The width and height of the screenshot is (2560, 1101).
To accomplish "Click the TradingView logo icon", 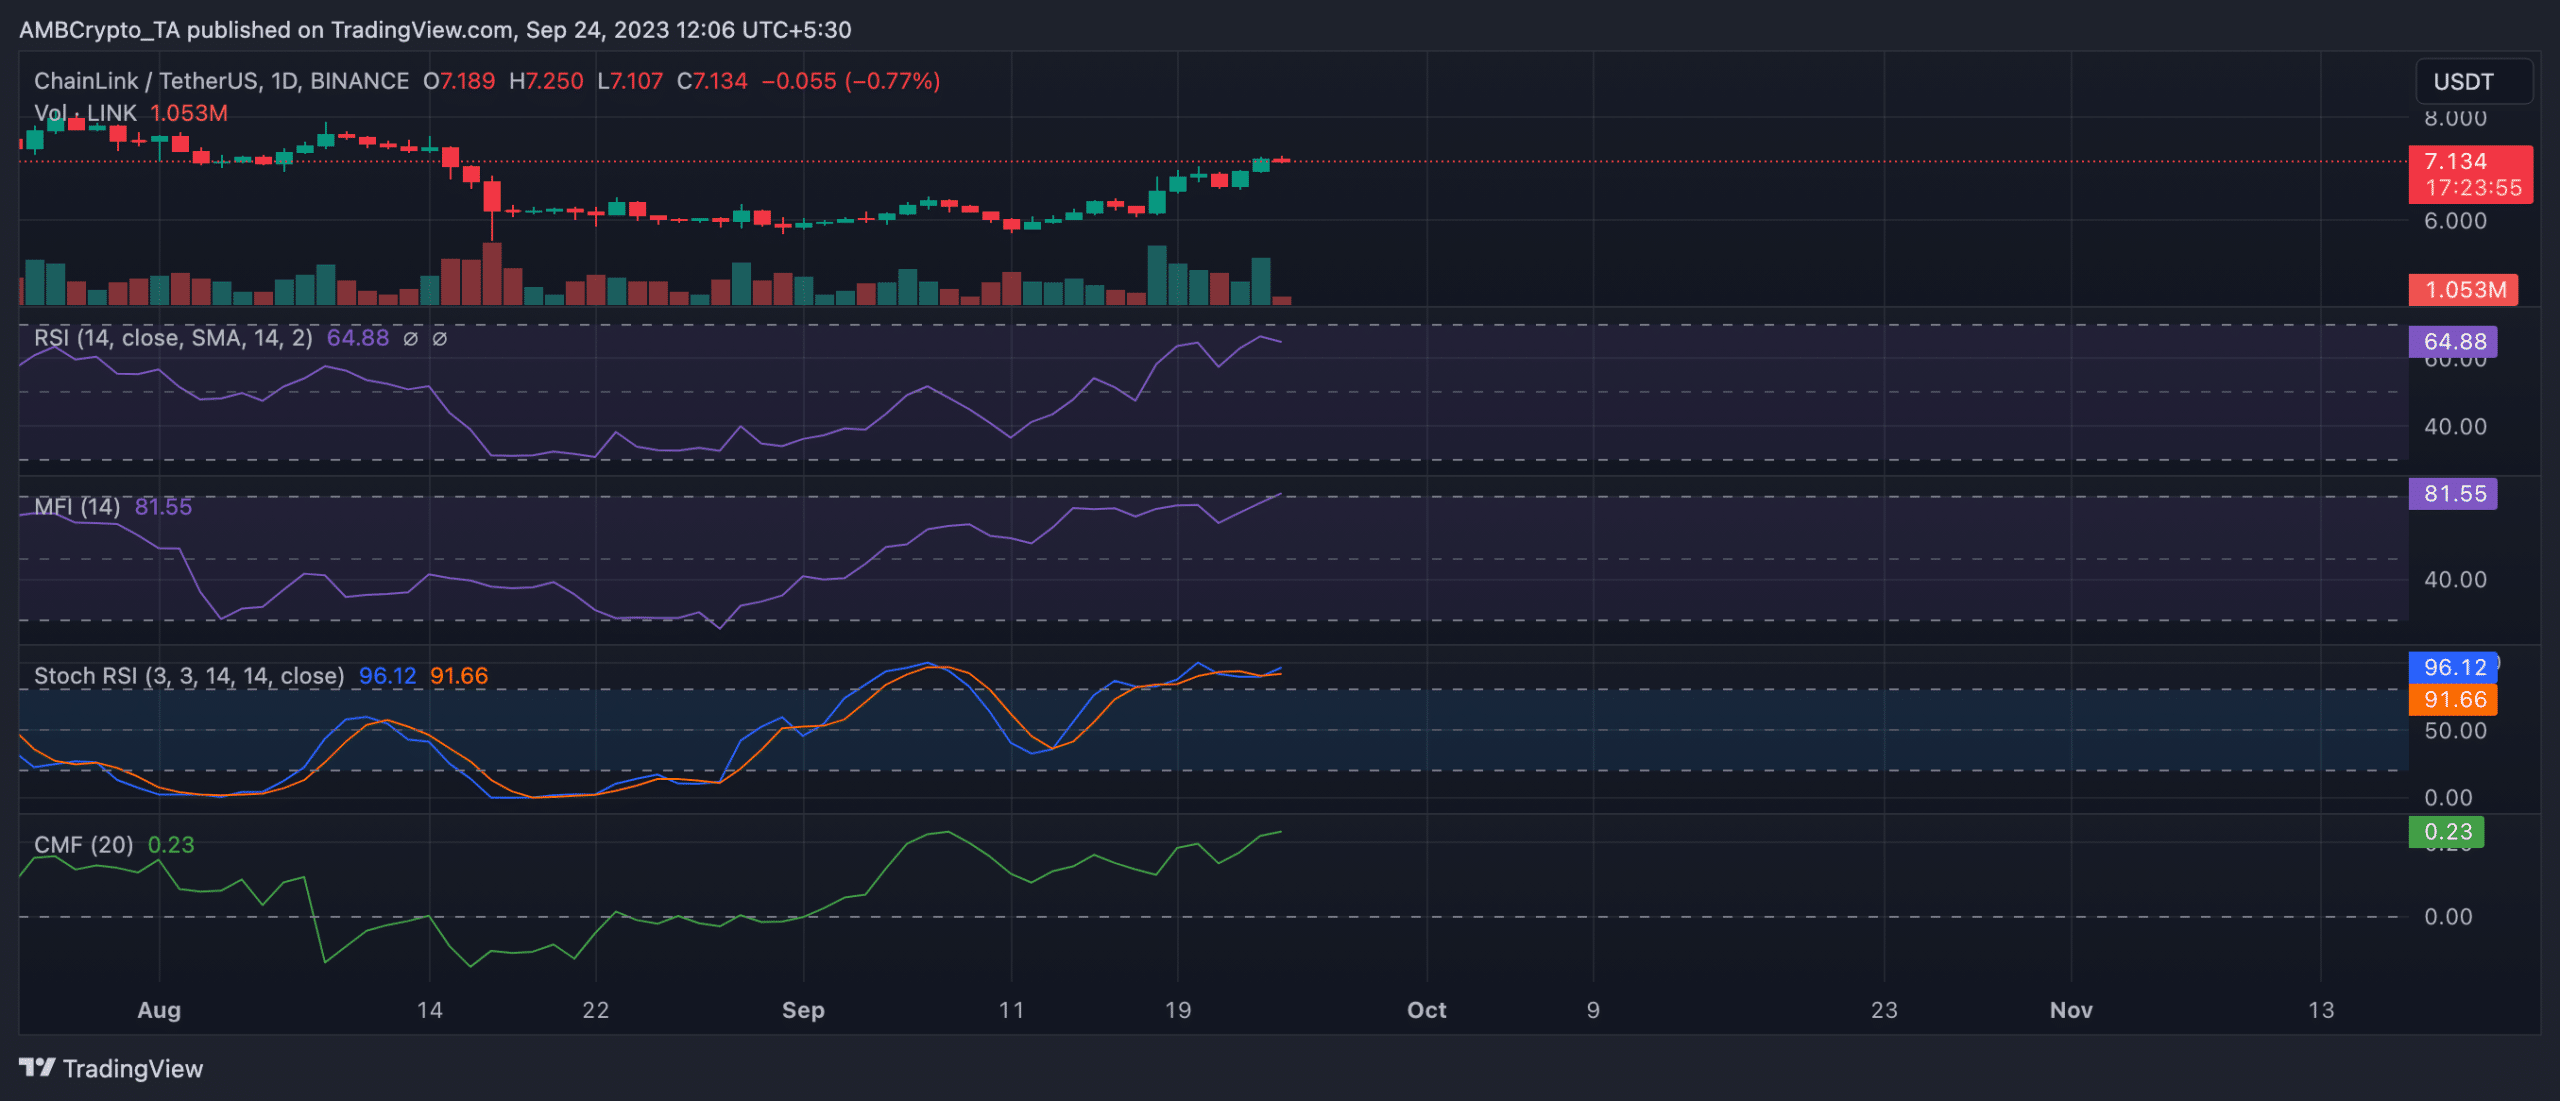I will (37, 1068).
